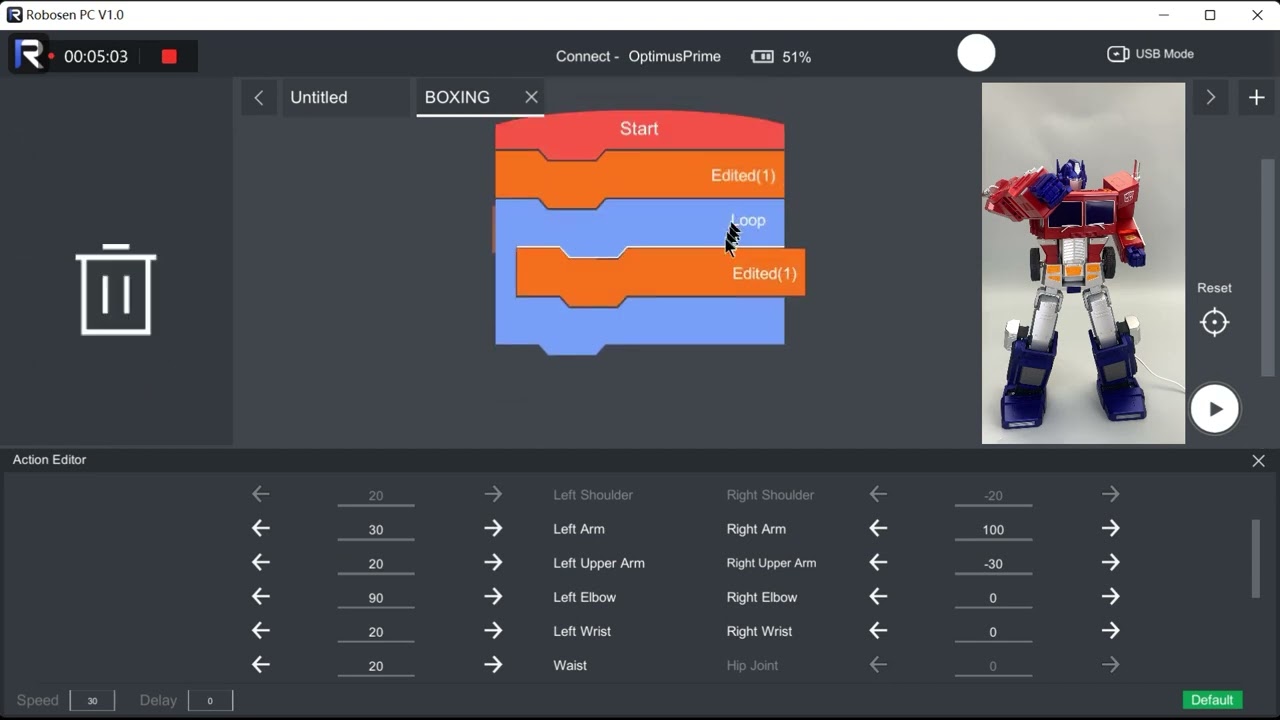Click the white circle indicator at top

point(976,53)
